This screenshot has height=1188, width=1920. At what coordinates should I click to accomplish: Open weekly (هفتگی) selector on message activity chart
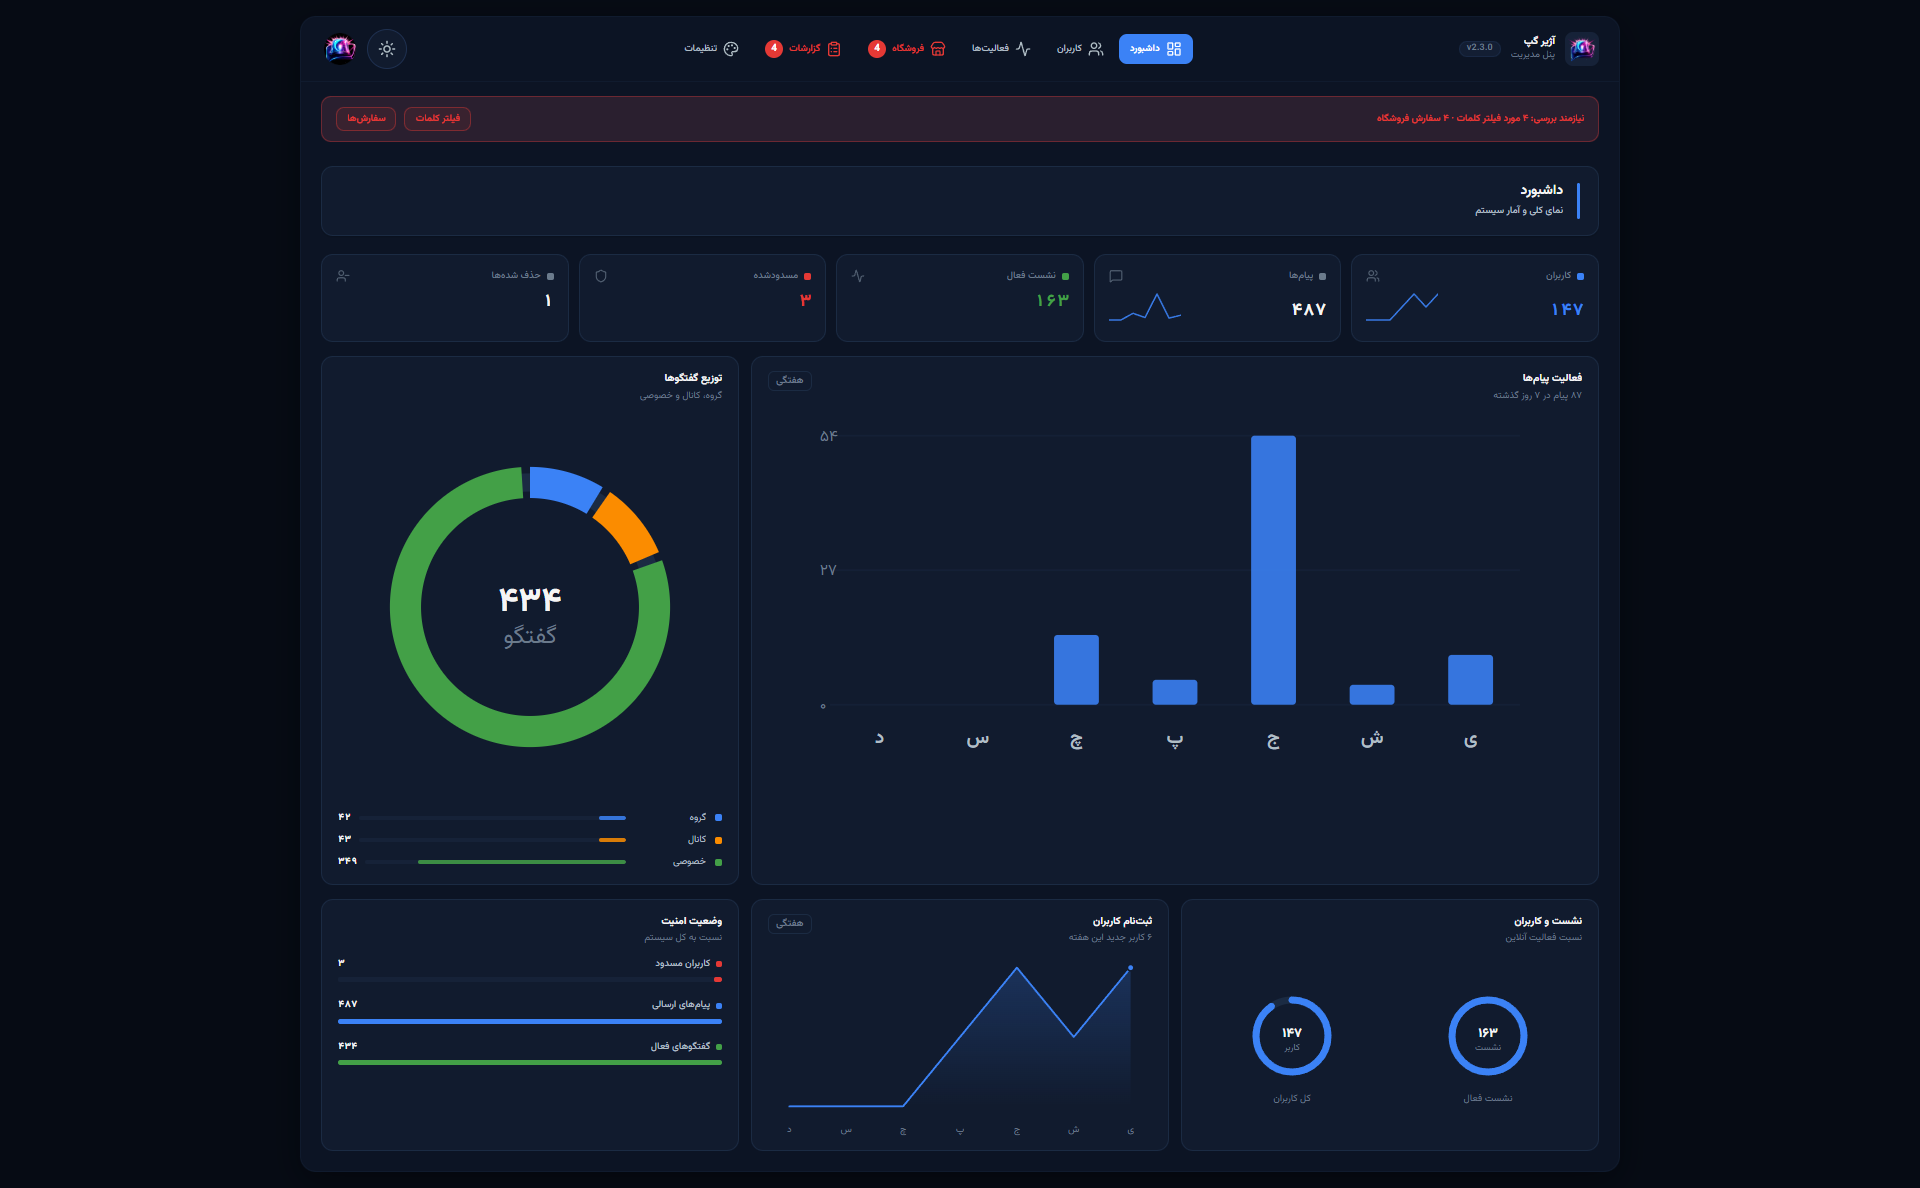click(790, 381)
